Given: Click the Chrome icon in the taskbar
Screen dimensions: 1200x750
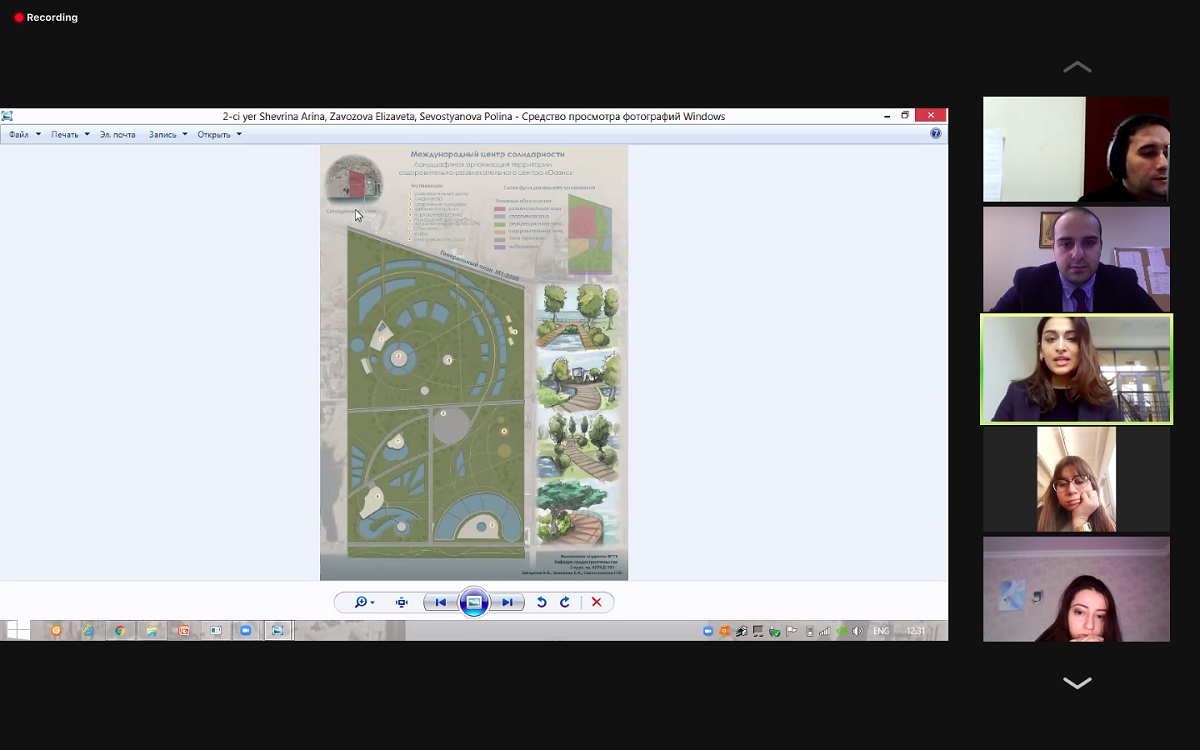Looking at the screenshot, I should pyautogui.click(x=120, y=631).
